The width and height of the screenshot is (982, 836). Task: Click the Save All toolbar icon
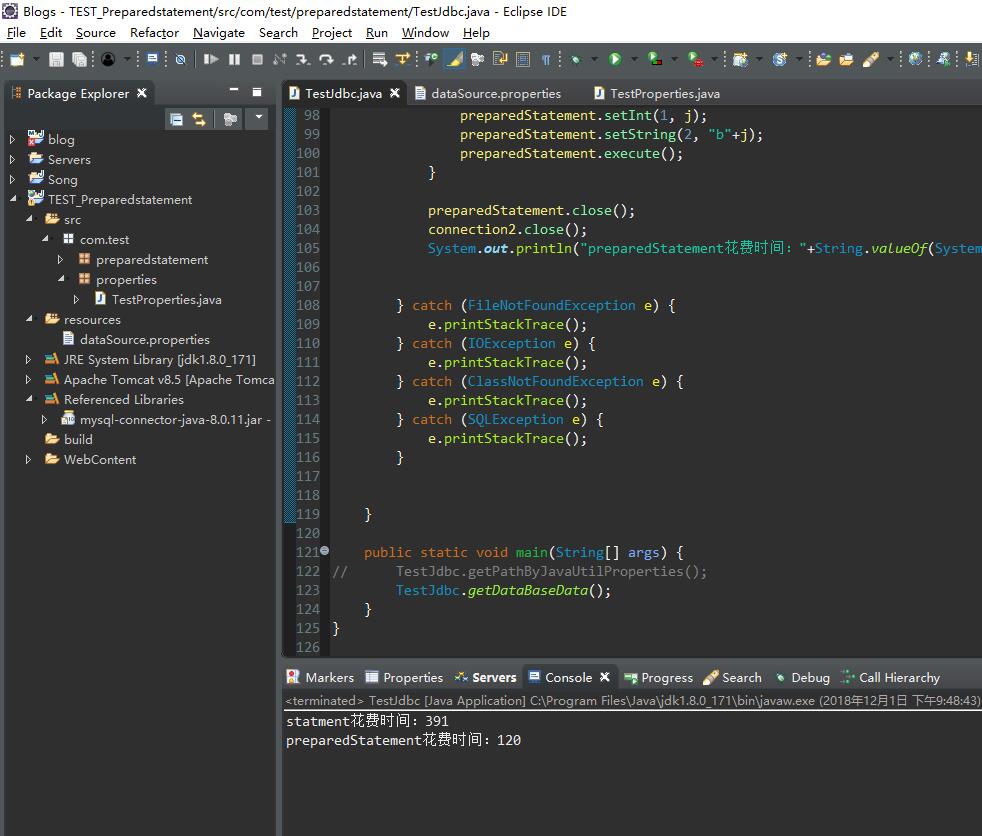[79, 59]
